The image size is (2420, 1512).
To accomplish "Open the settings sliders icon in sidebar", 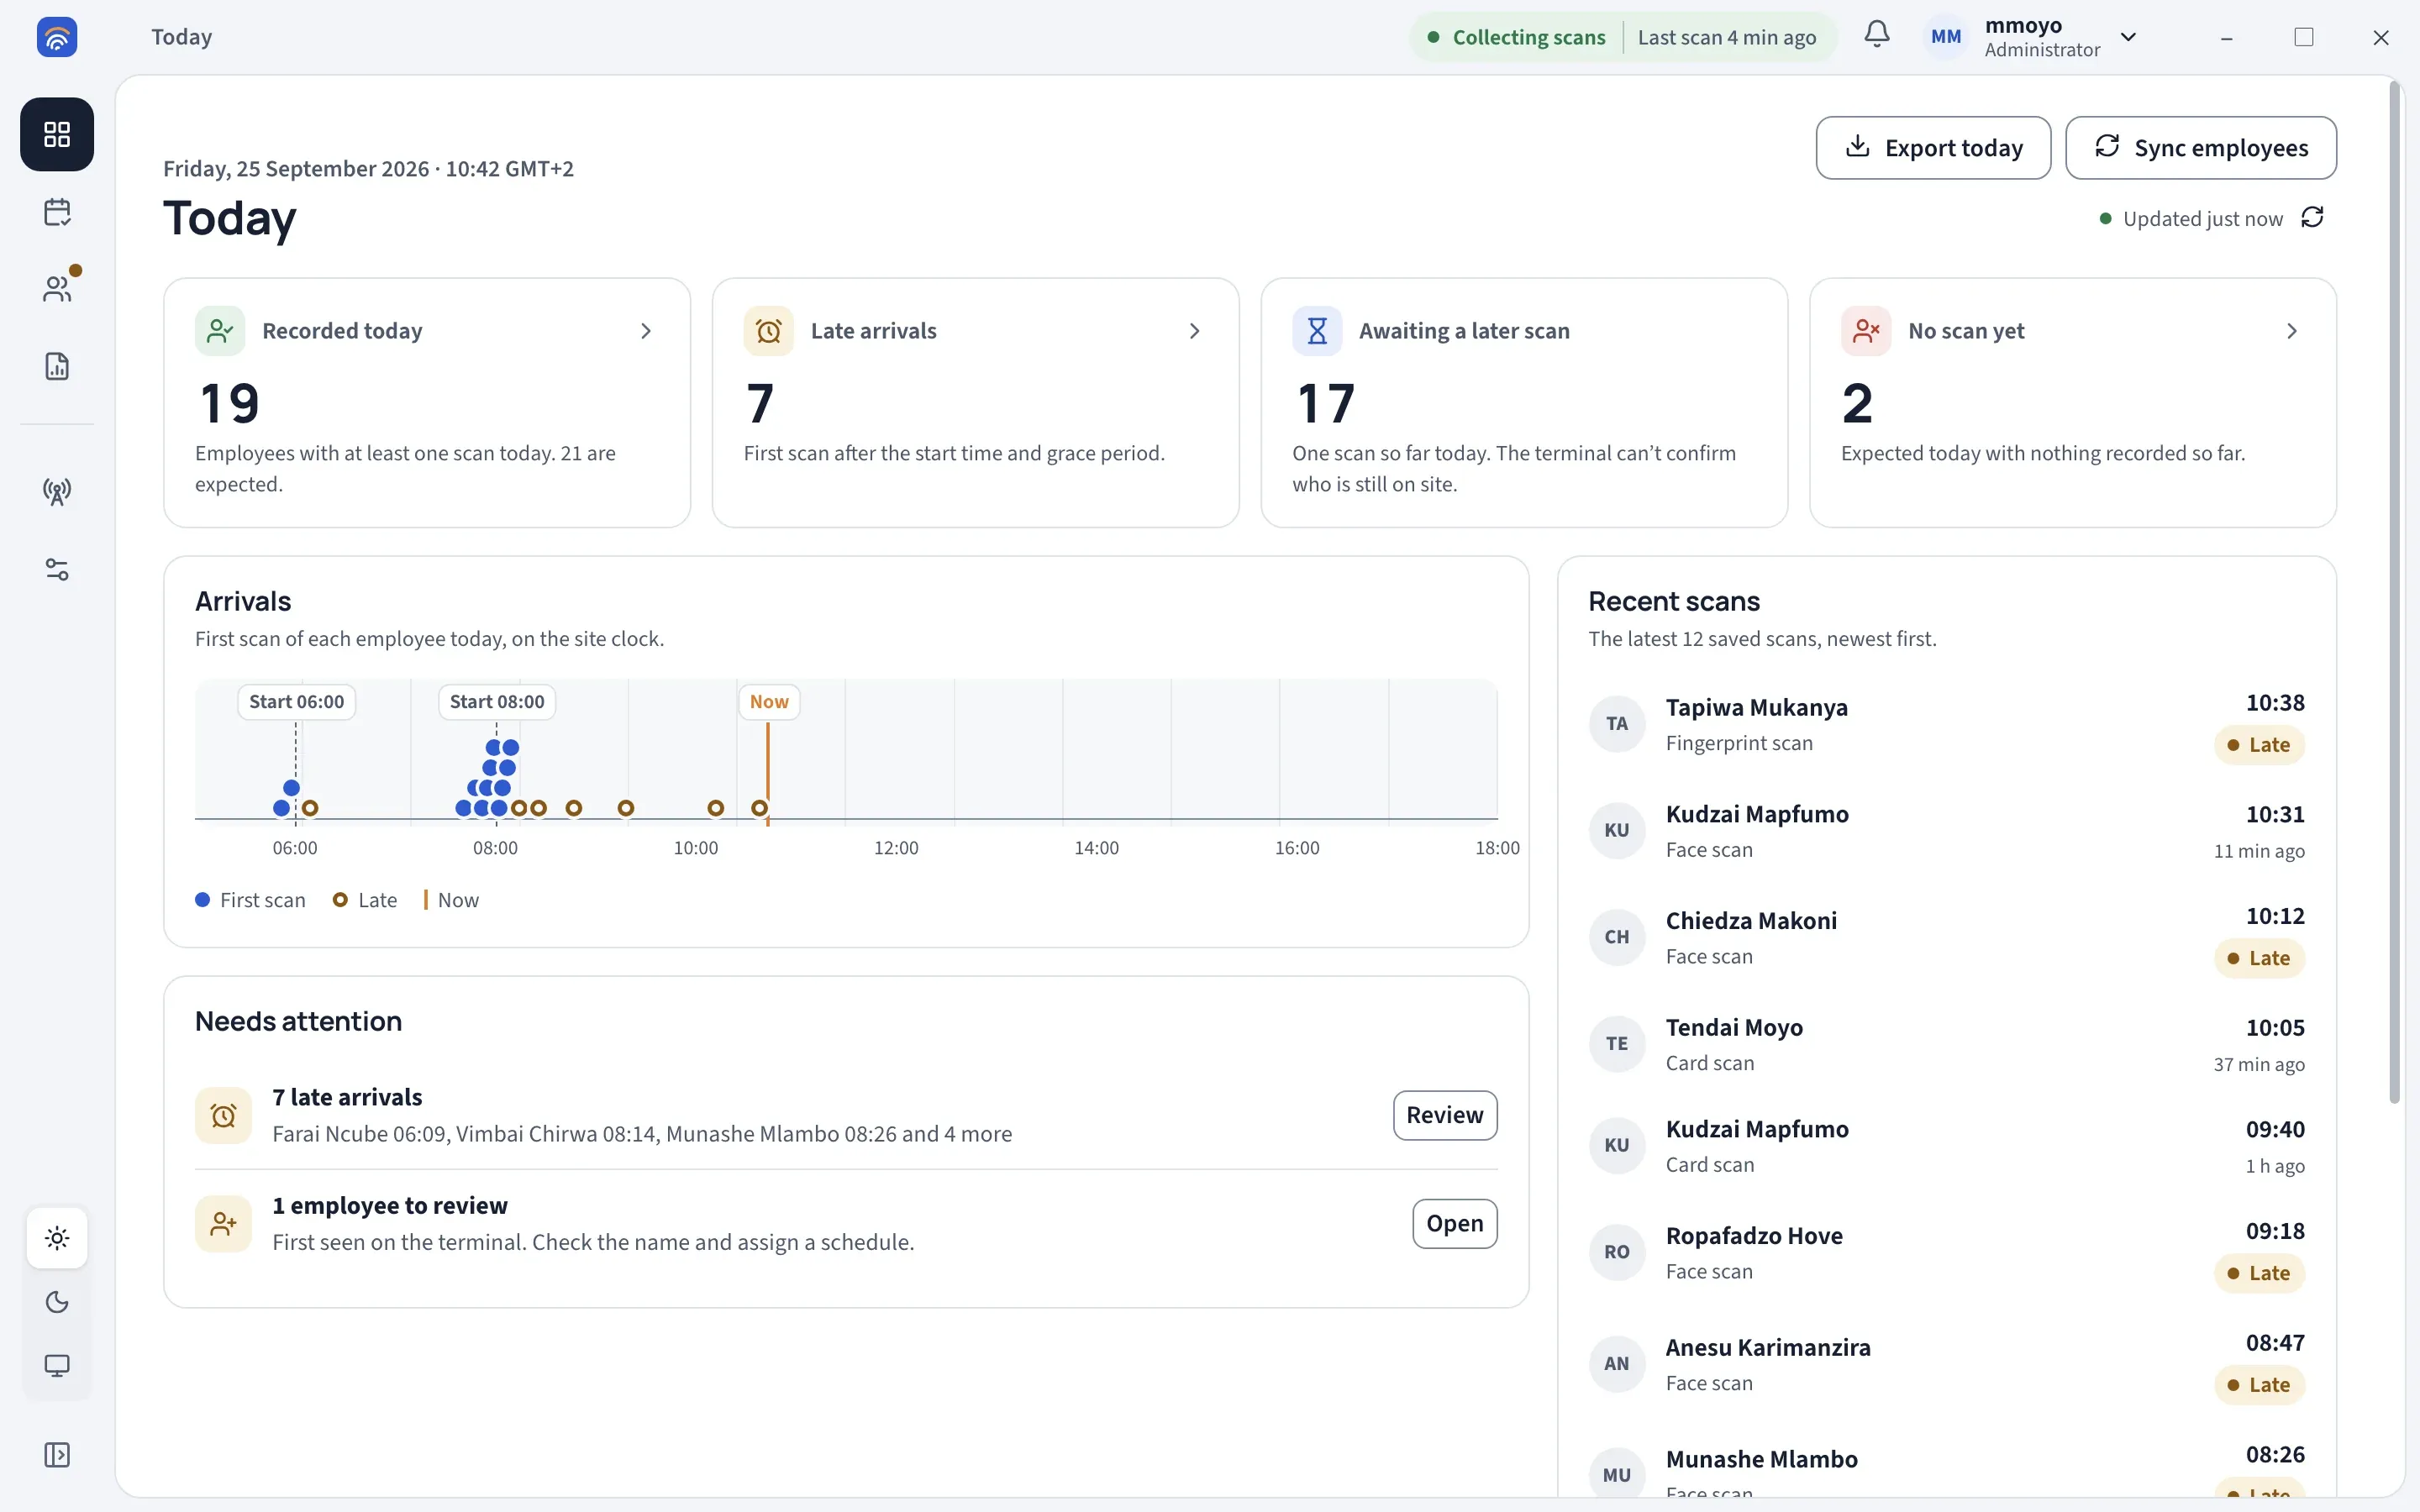I will click(57, 569).
